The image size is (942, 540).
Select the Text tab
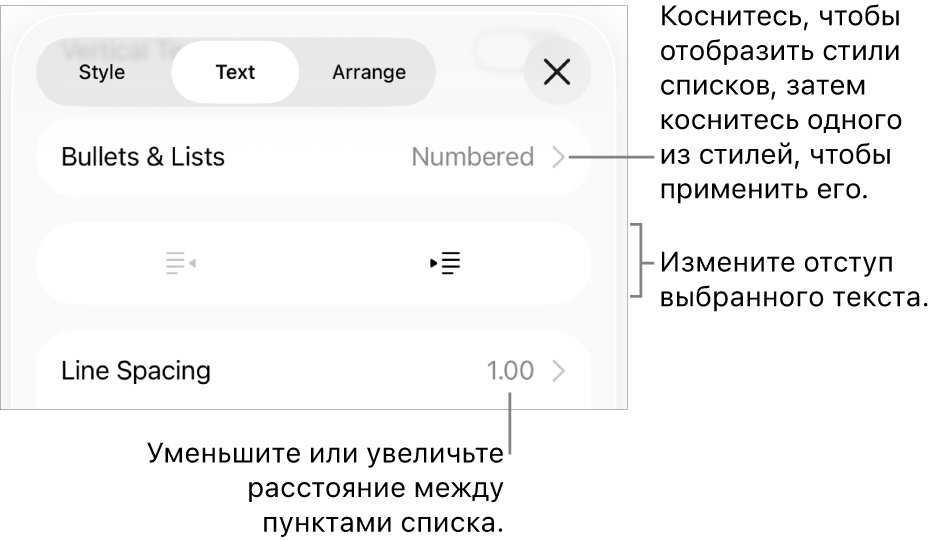click(x=235, y=72)
